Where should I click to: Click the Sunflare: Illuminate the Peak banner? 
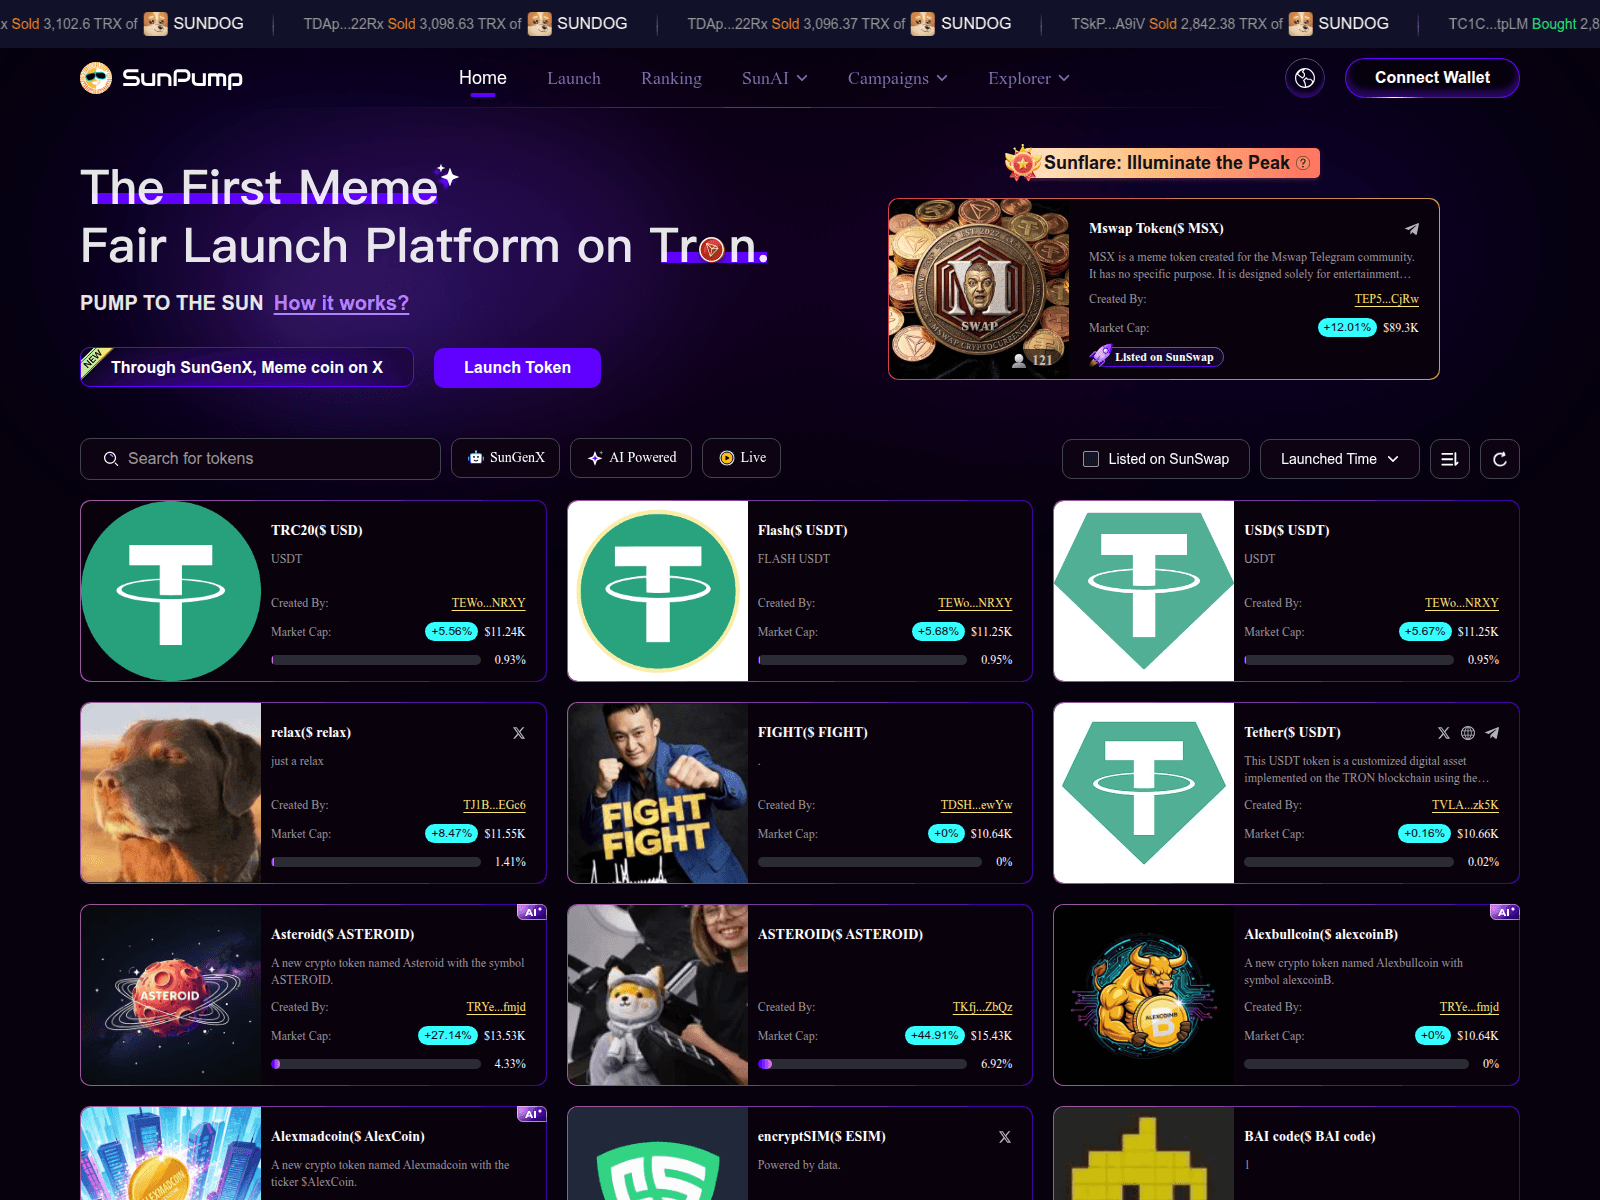point(1162,163)
